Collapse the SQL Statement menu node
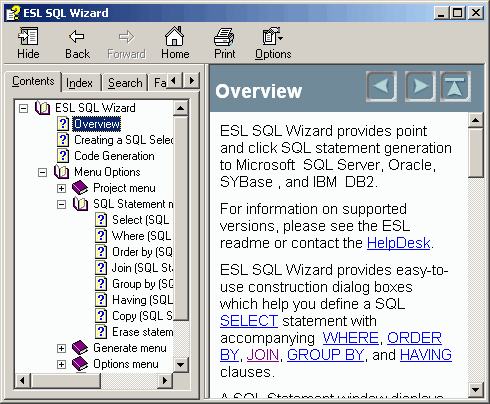 click(x=61, y=204)
